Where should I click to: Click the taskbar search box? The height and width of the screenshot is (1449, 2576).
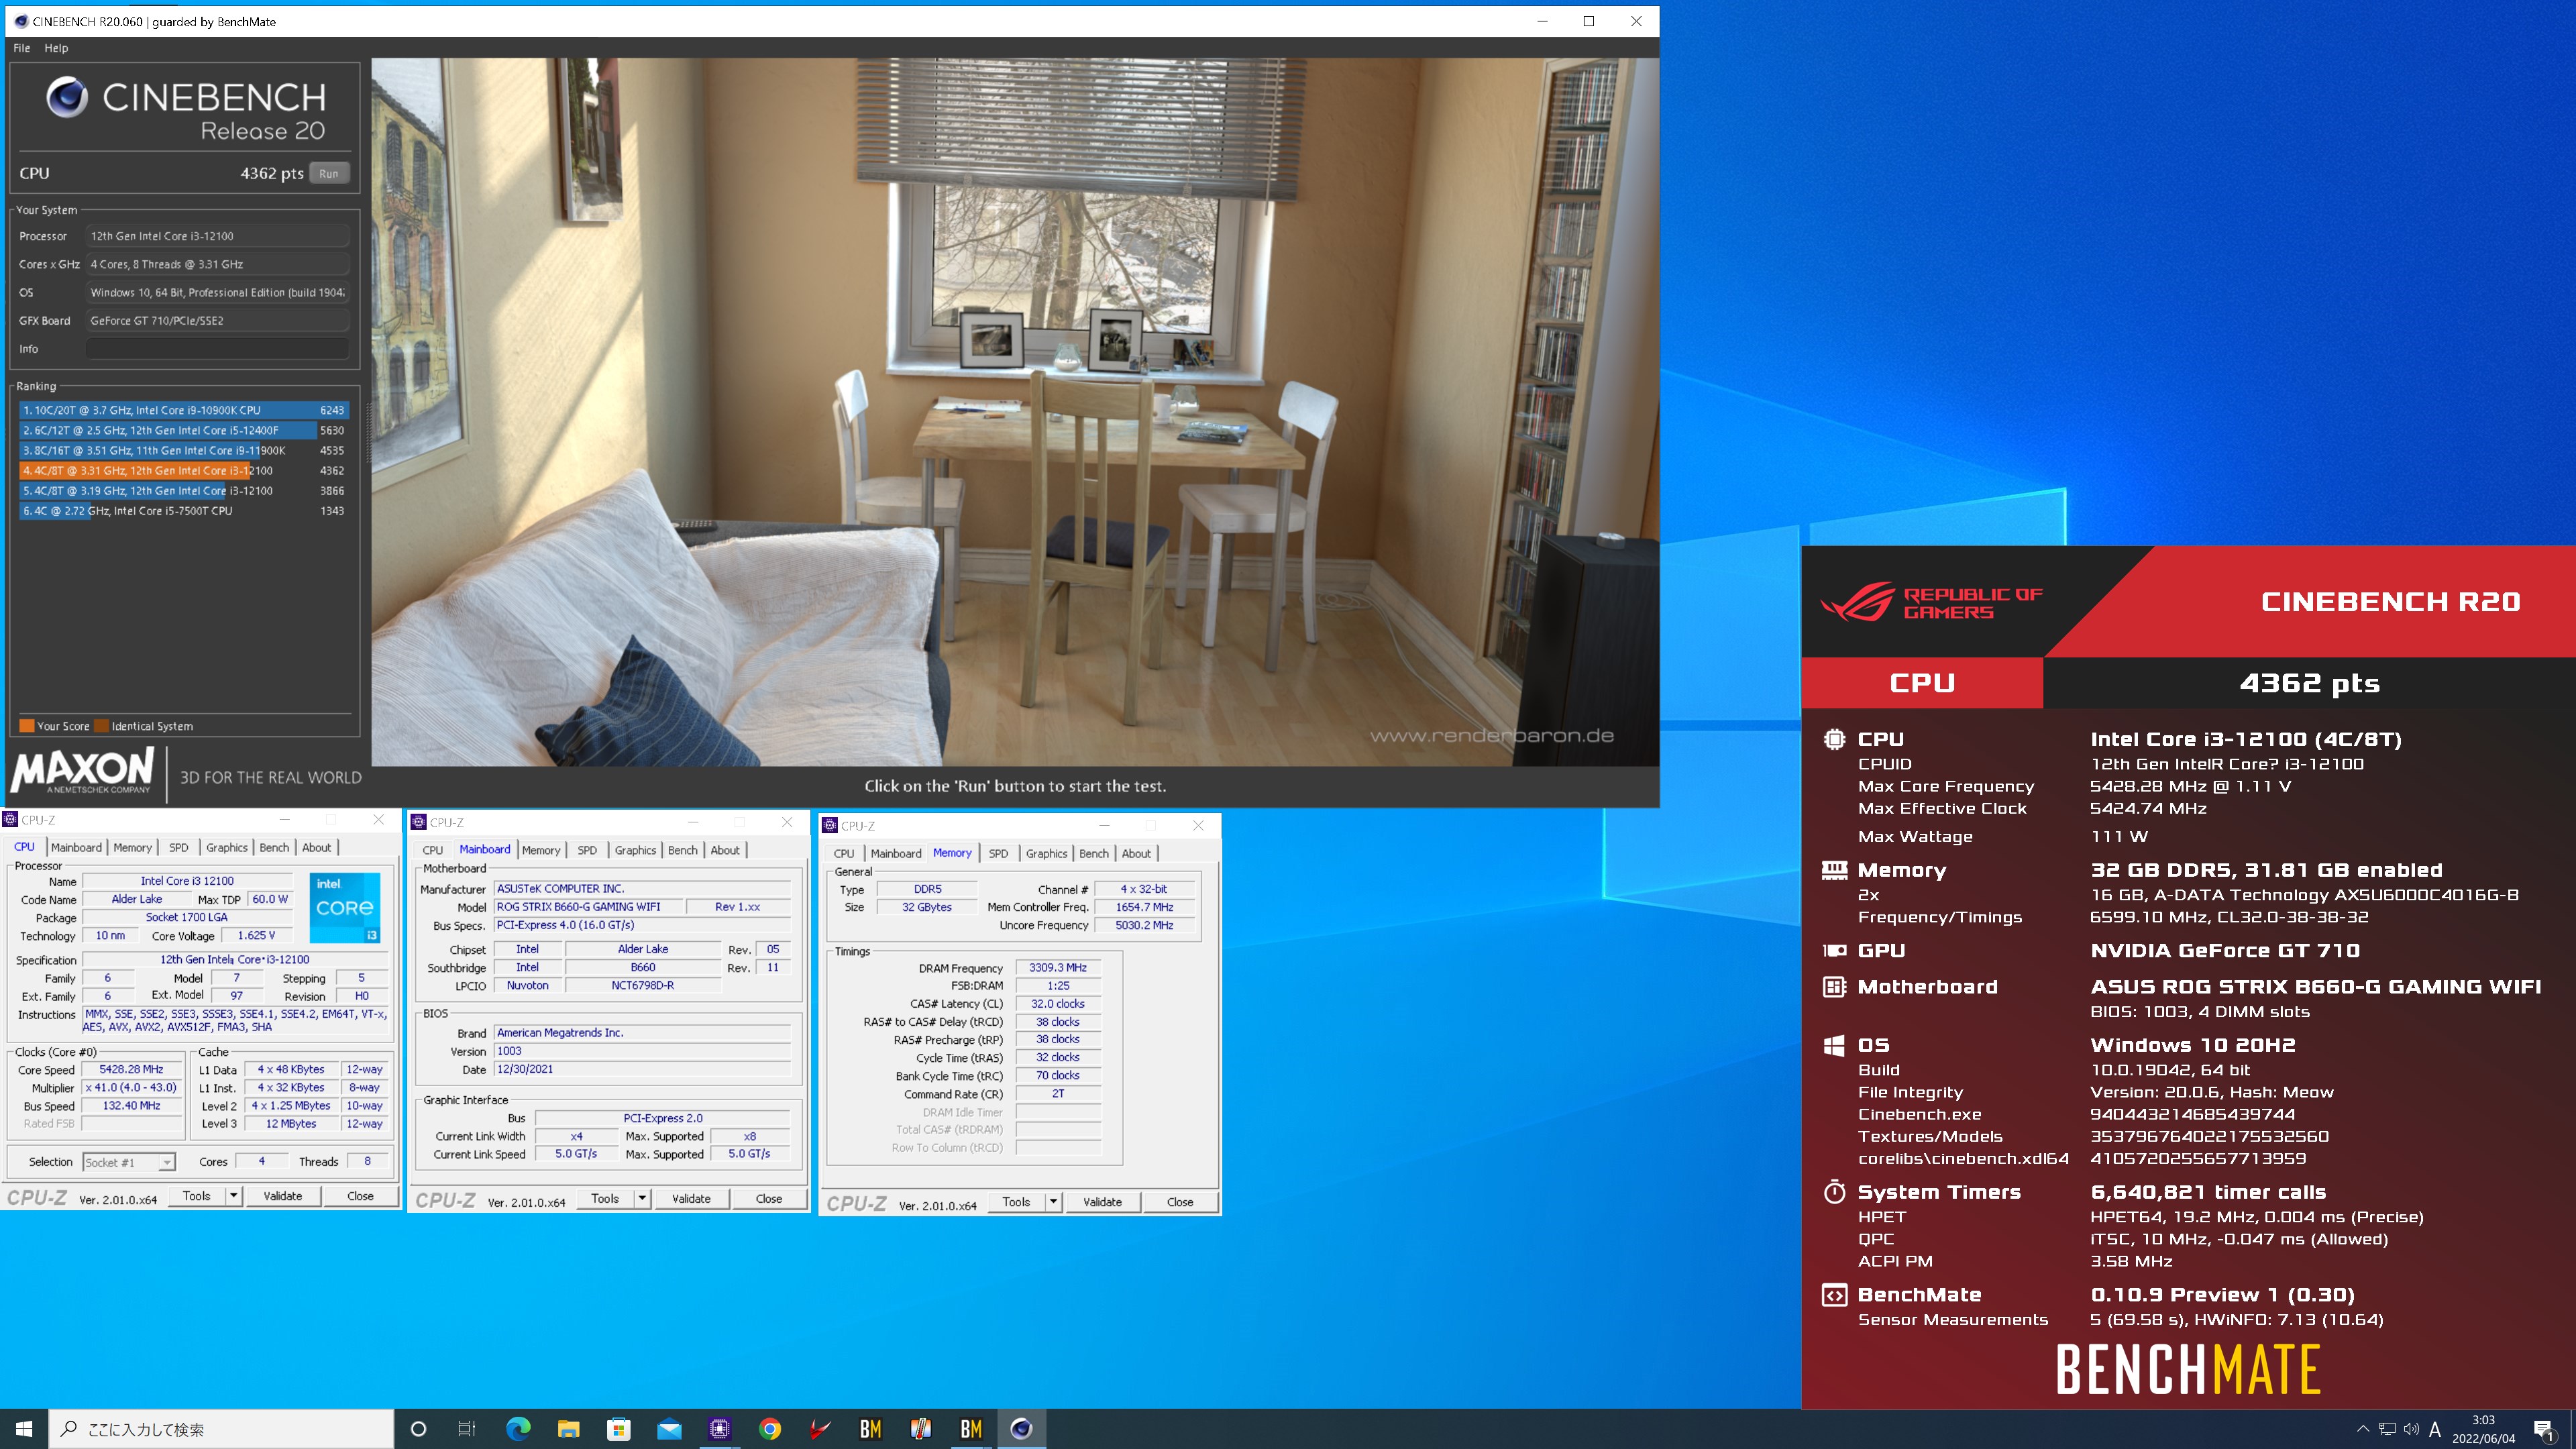pos(221,1429)
